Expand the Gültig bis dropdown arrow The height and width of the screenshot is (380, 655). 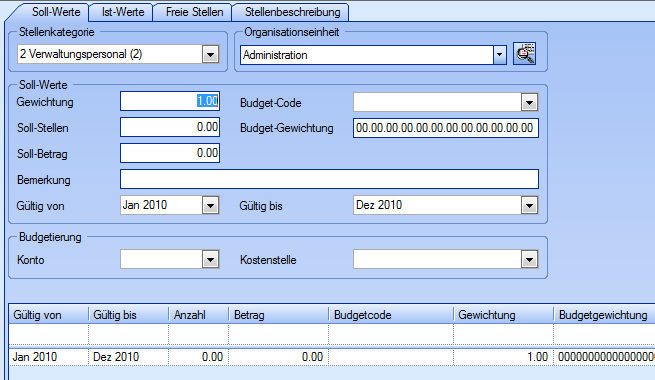tap(529, 205)
